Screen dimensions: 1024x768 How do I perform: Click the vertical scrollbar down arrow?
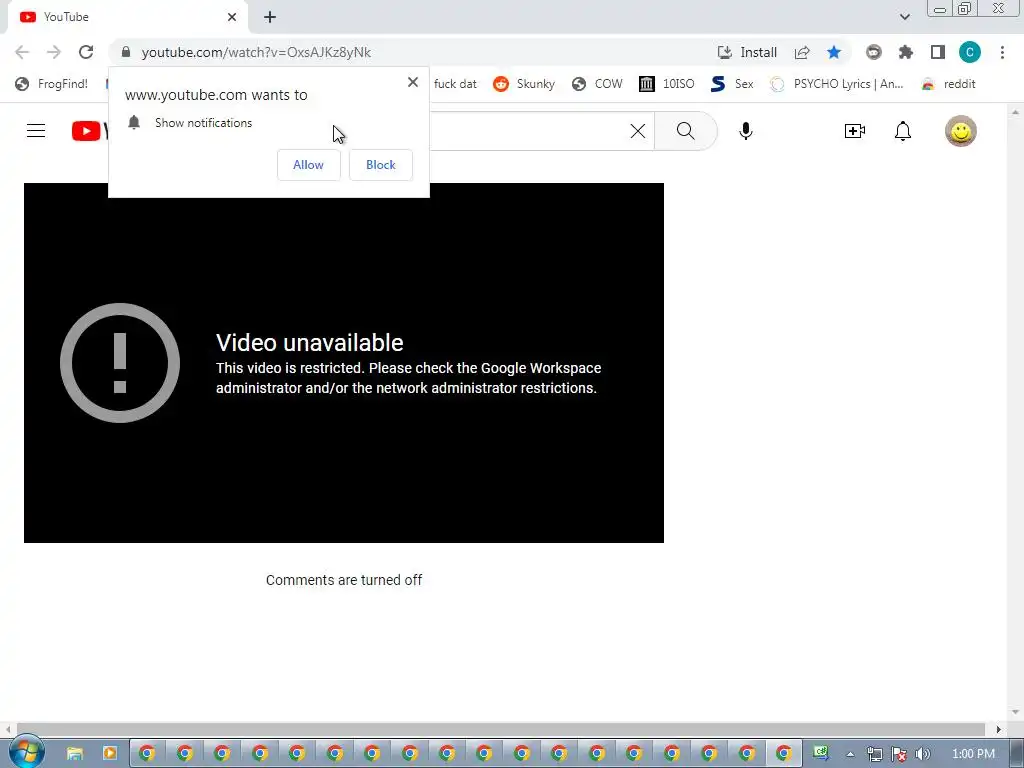1015,712
